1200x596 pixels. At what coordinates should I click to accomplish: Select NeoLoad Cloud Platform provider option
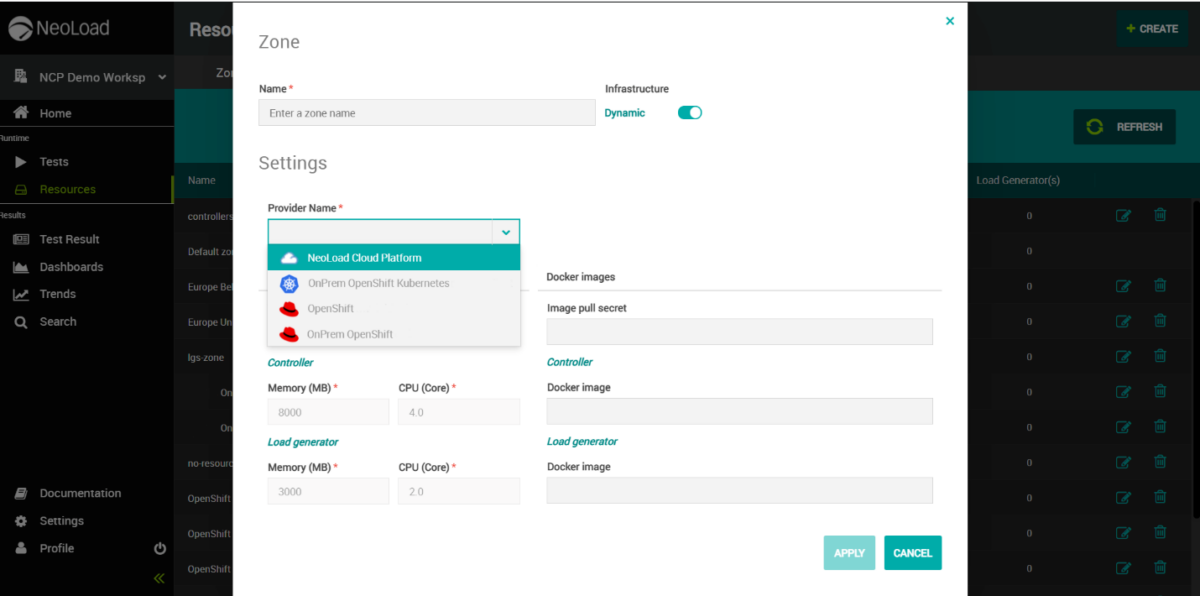(394, 258)
